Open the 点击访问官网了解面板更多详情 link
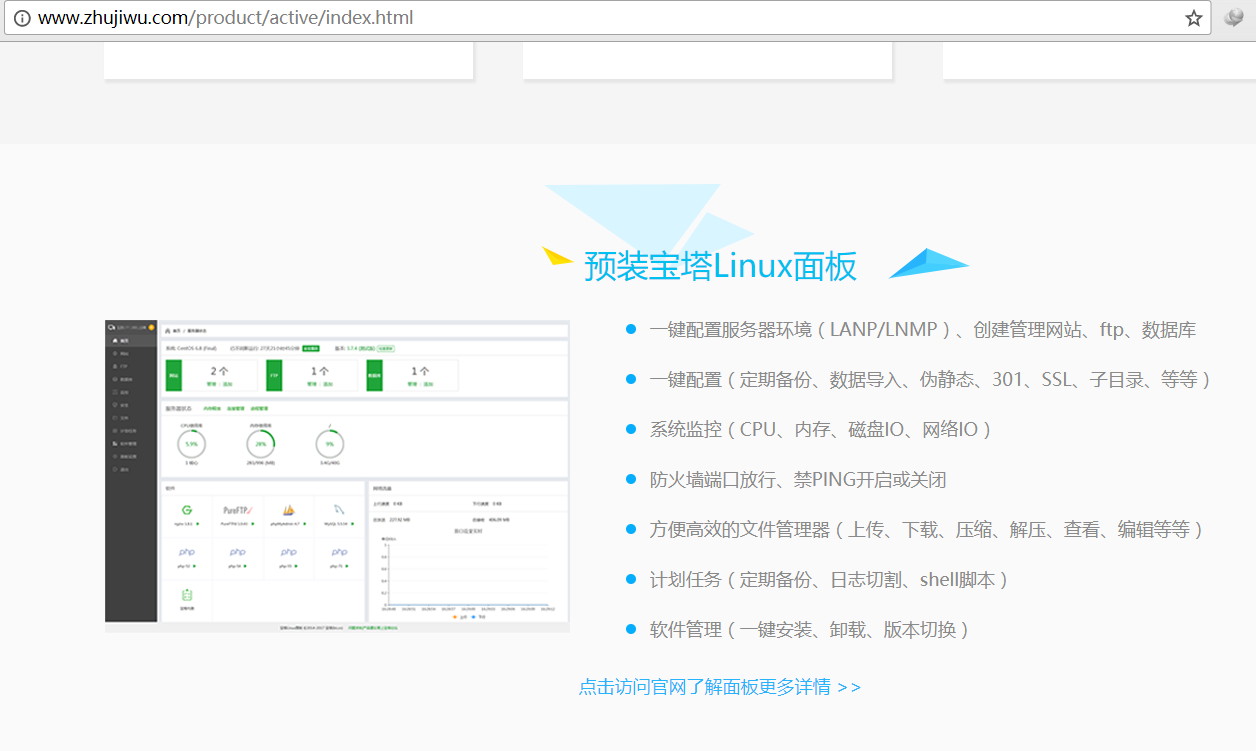This screenshot has width=1256, height=751. click(719, 687)
